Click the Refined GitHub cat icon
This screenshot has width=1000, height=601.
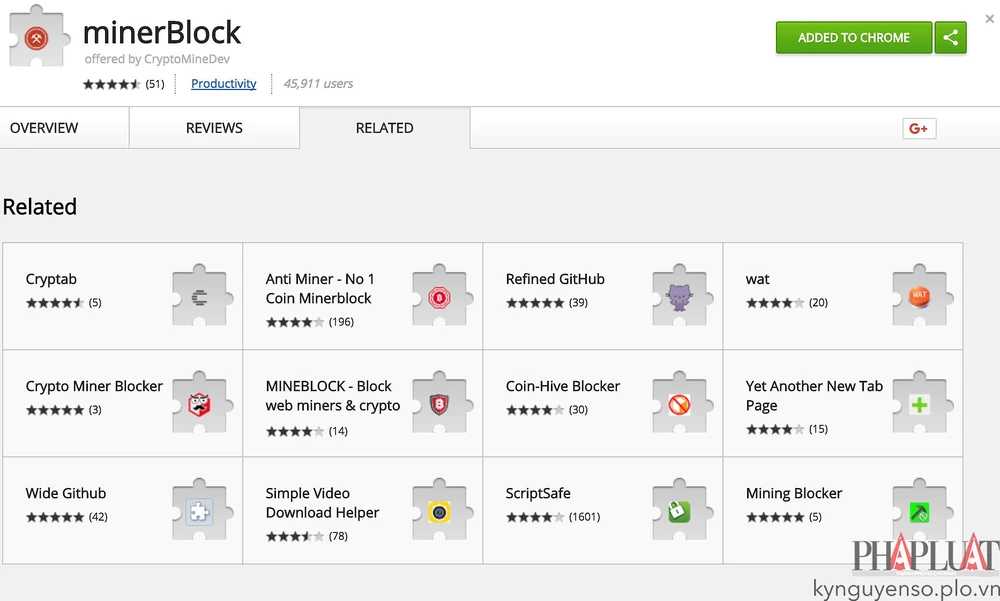680,296
